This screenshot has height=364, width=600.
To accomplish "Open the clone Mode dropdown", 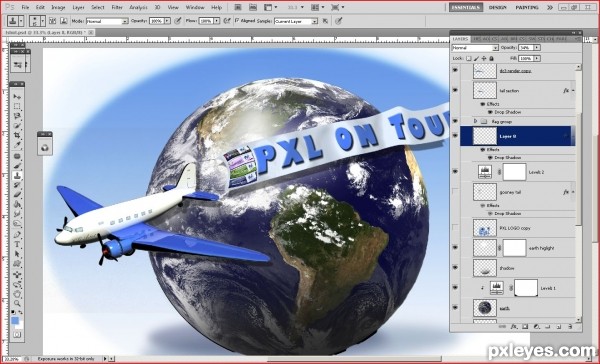I will [107, 21].
